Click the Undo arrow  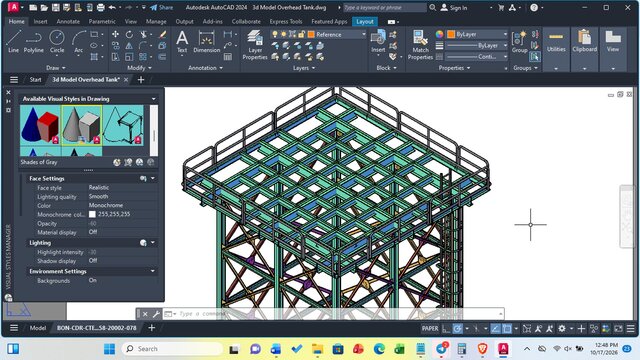coord(112,7)
